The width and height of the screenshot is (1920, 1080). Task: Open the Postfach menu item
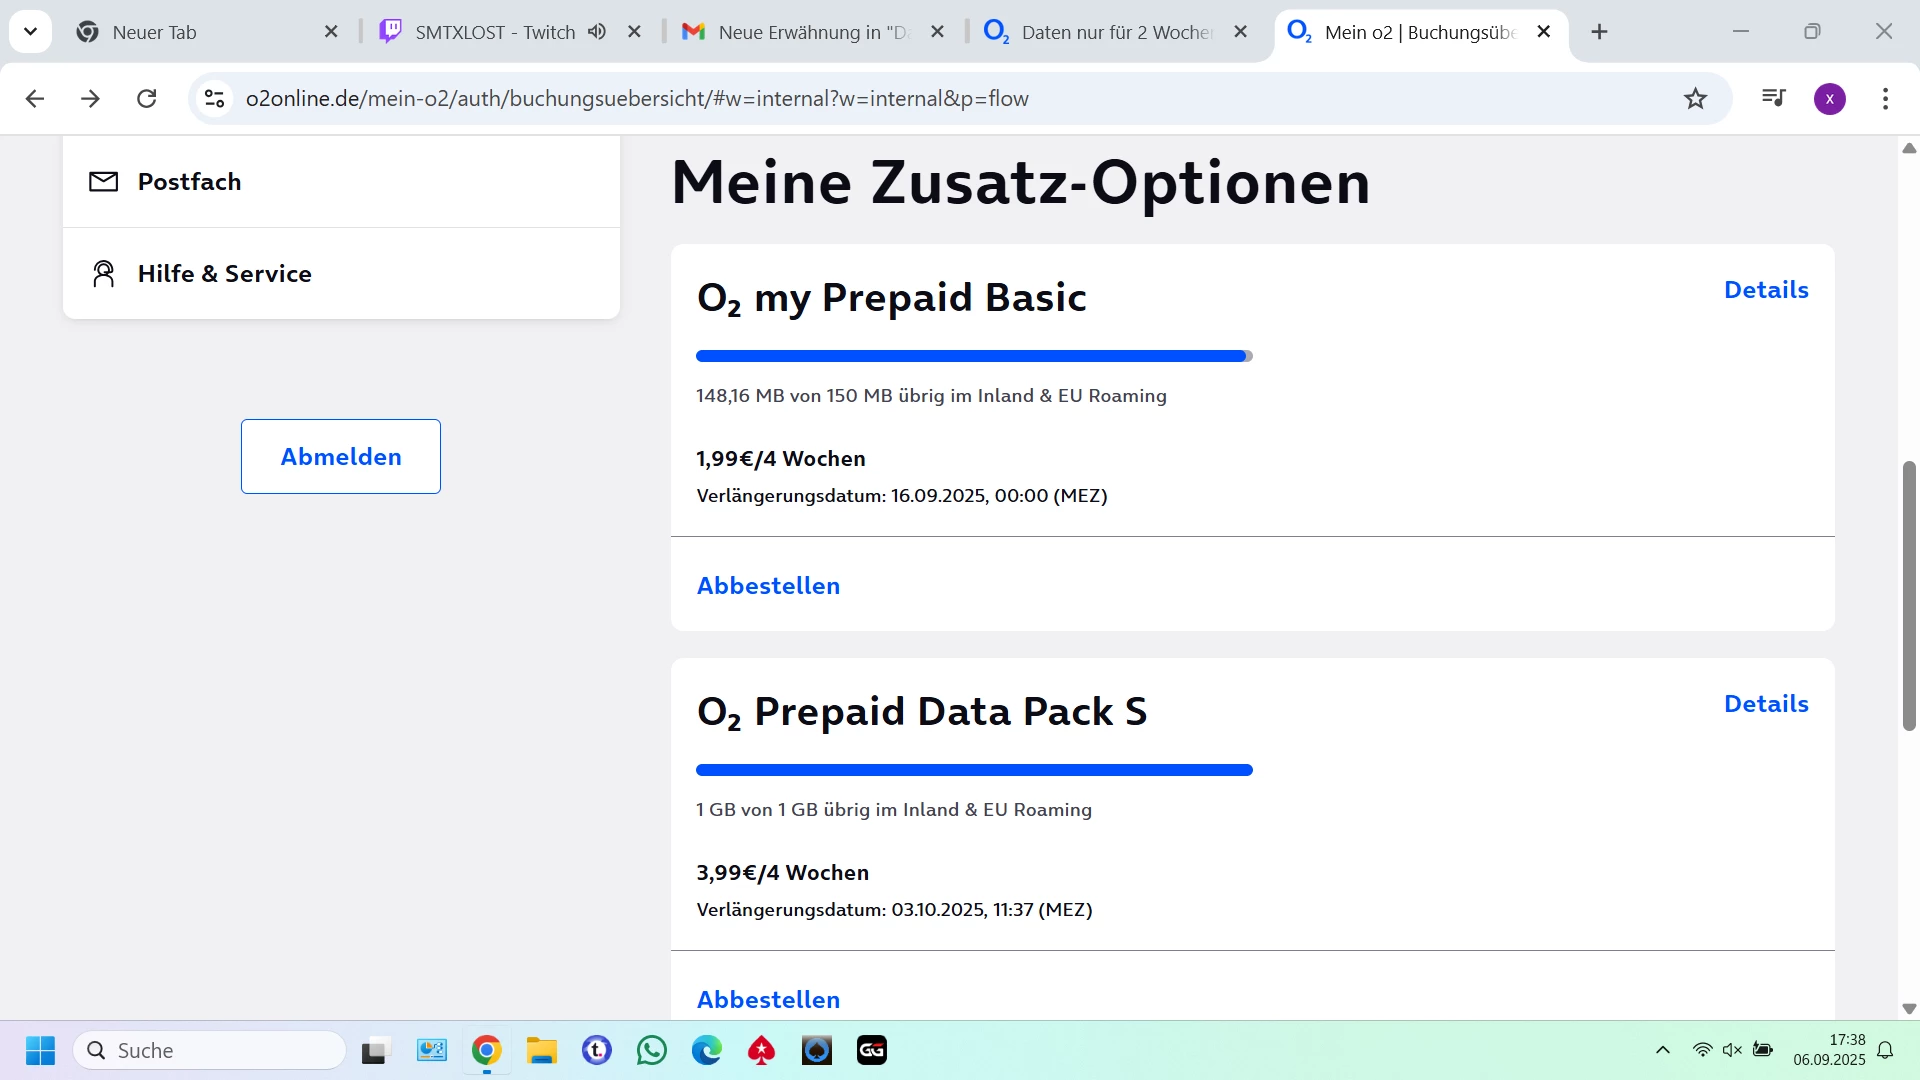(x=189, y=182)
